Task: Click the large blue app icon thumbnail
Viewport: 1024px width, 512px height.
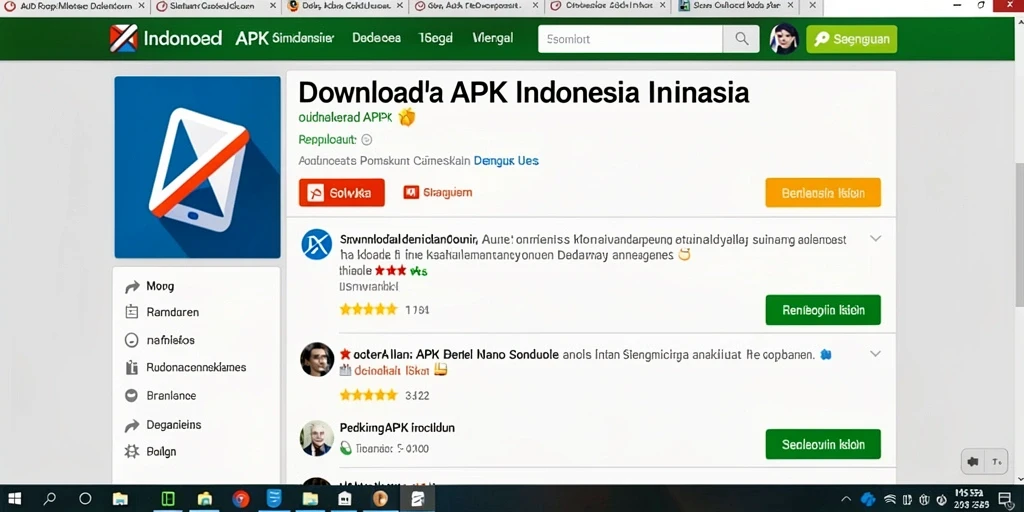Action: pos(197,167)
